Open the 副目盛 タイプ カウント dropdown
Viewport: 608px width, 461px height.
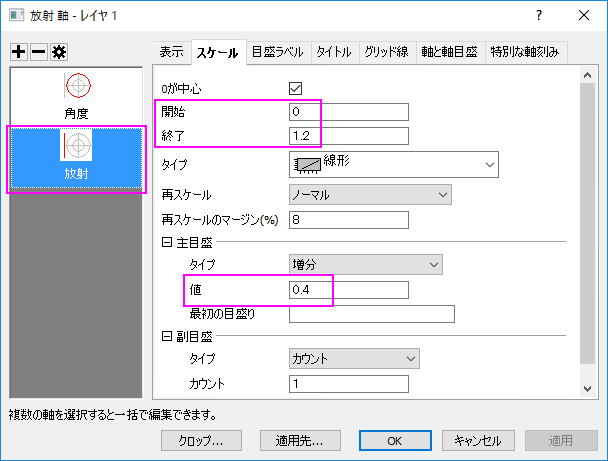(x=354, y=359)
